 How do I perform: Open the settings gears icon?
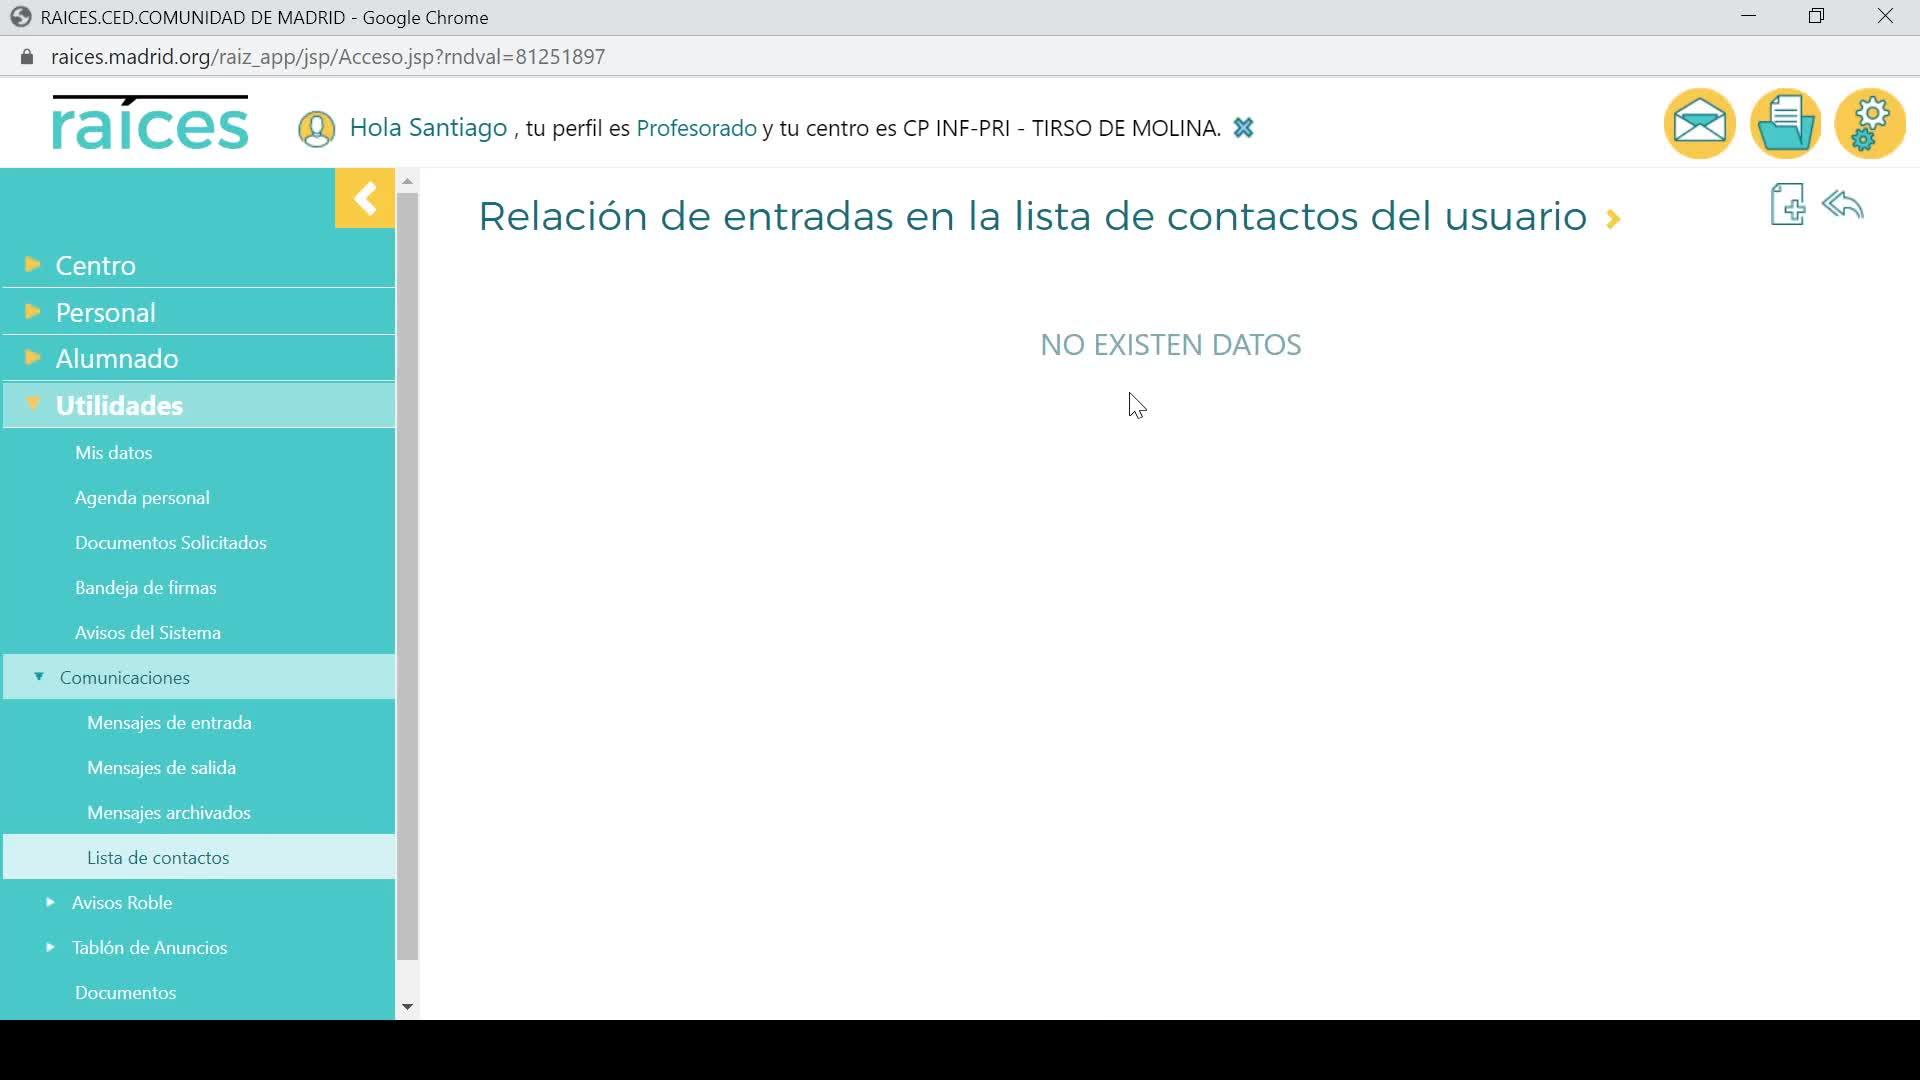point(1870,124)
